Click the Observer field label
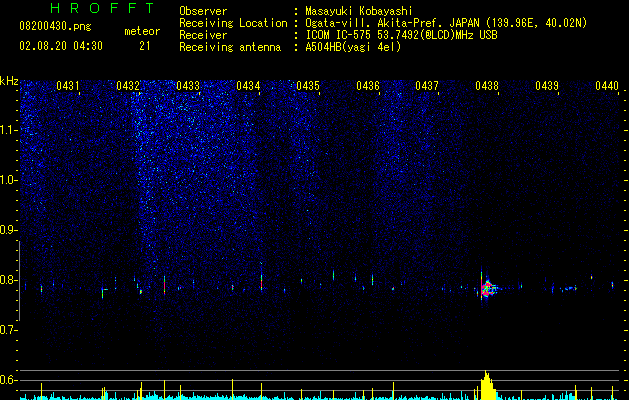Screen dimensions: 629x400 click(203, 11)
